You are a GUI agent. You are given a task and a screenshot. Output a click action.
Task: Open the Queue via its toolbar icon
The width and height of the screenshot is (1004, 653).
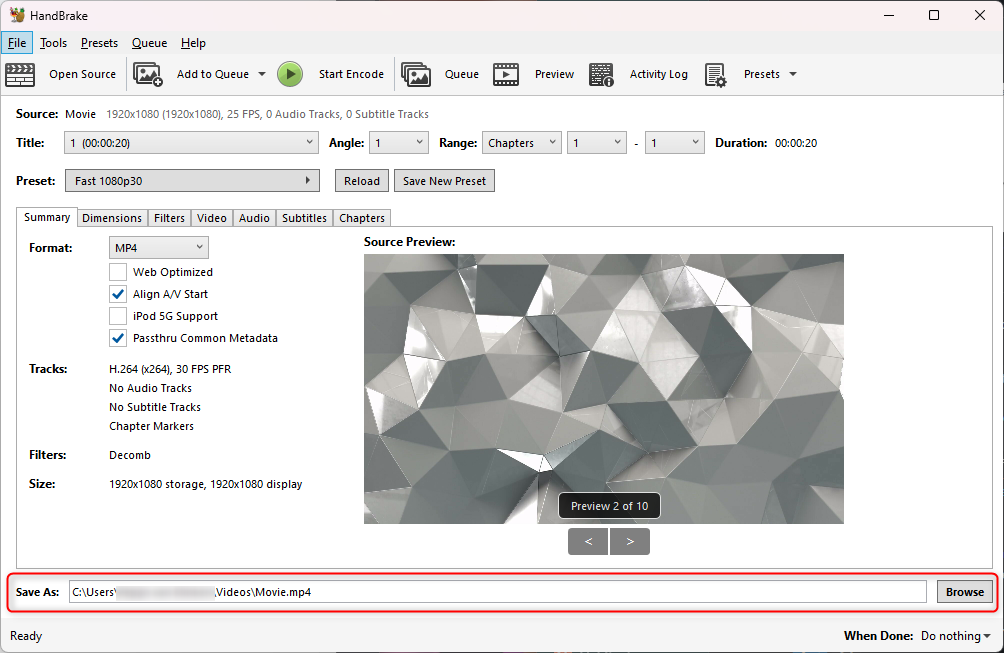pos(416,74)
